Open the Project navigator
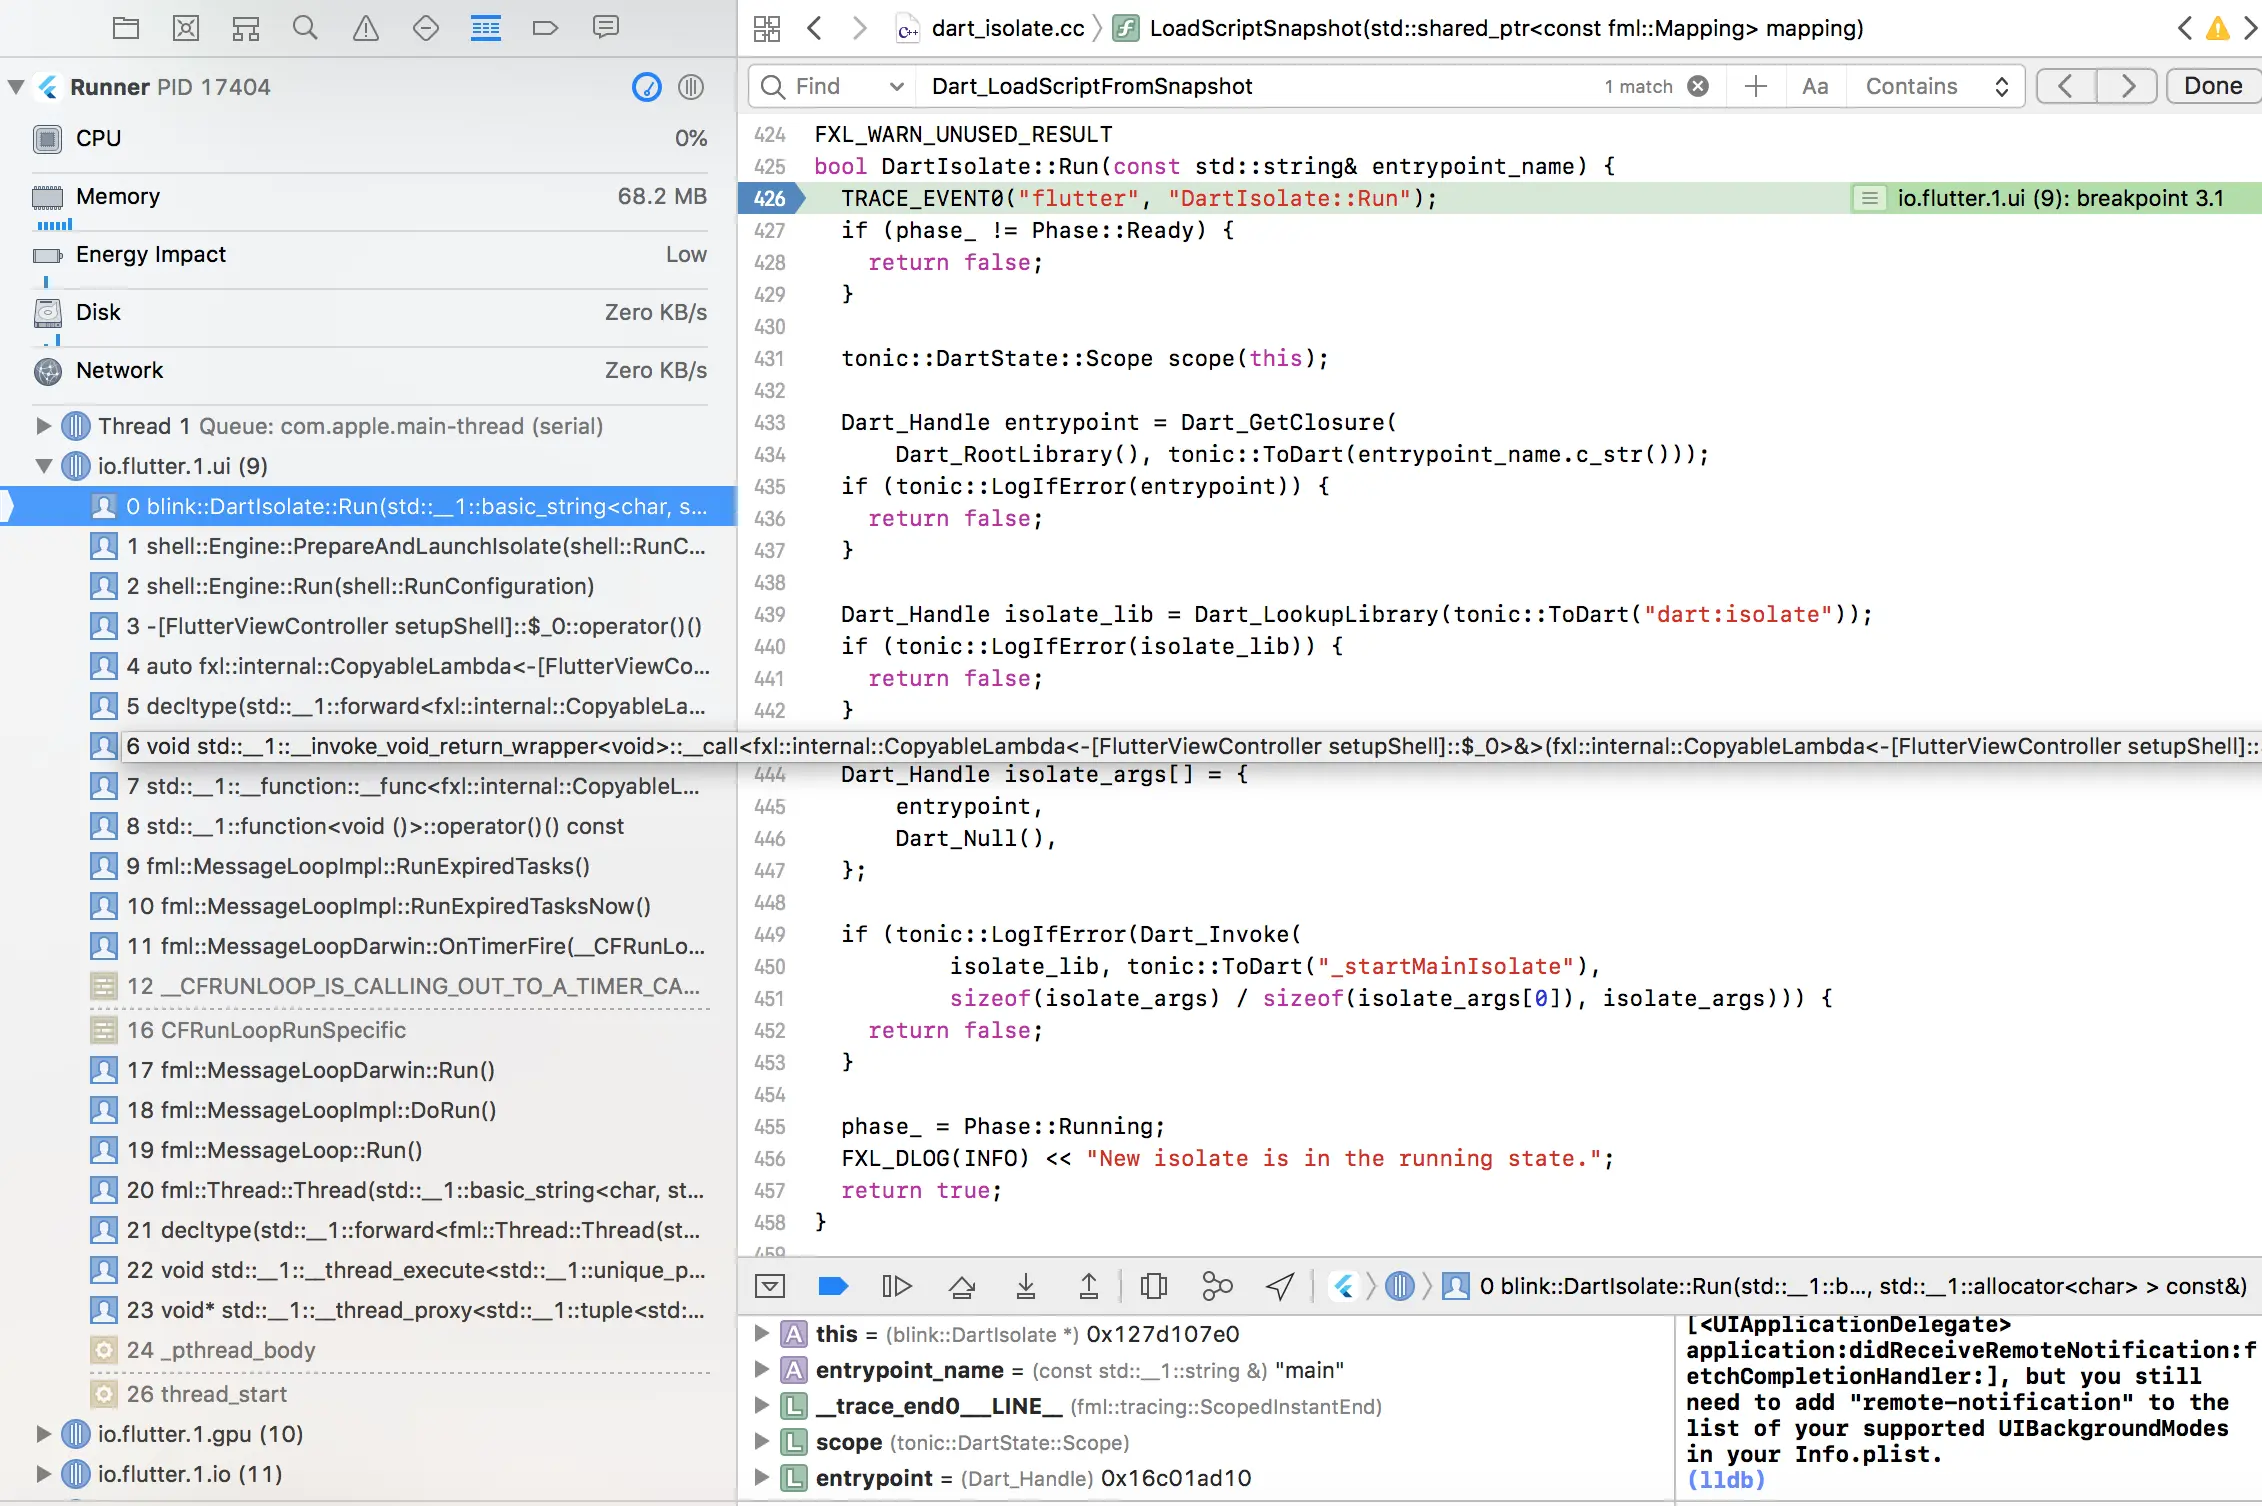Screen dimensions: 2262x1506 [x=126, y=28]
